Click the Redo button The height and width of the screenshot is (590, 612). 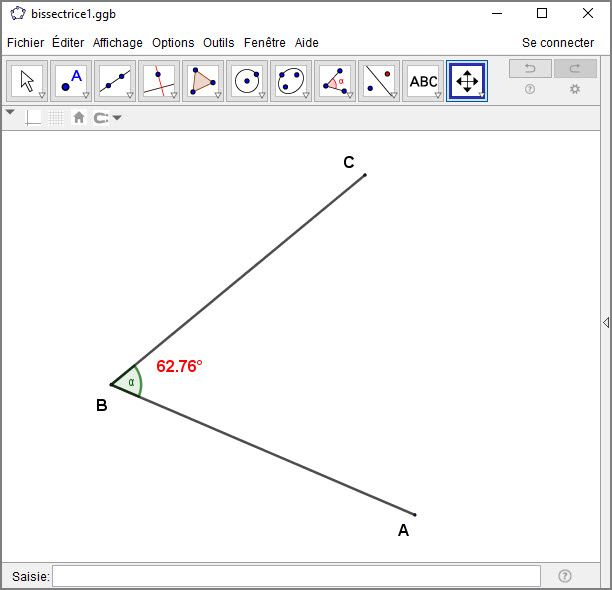pos(575,69)
